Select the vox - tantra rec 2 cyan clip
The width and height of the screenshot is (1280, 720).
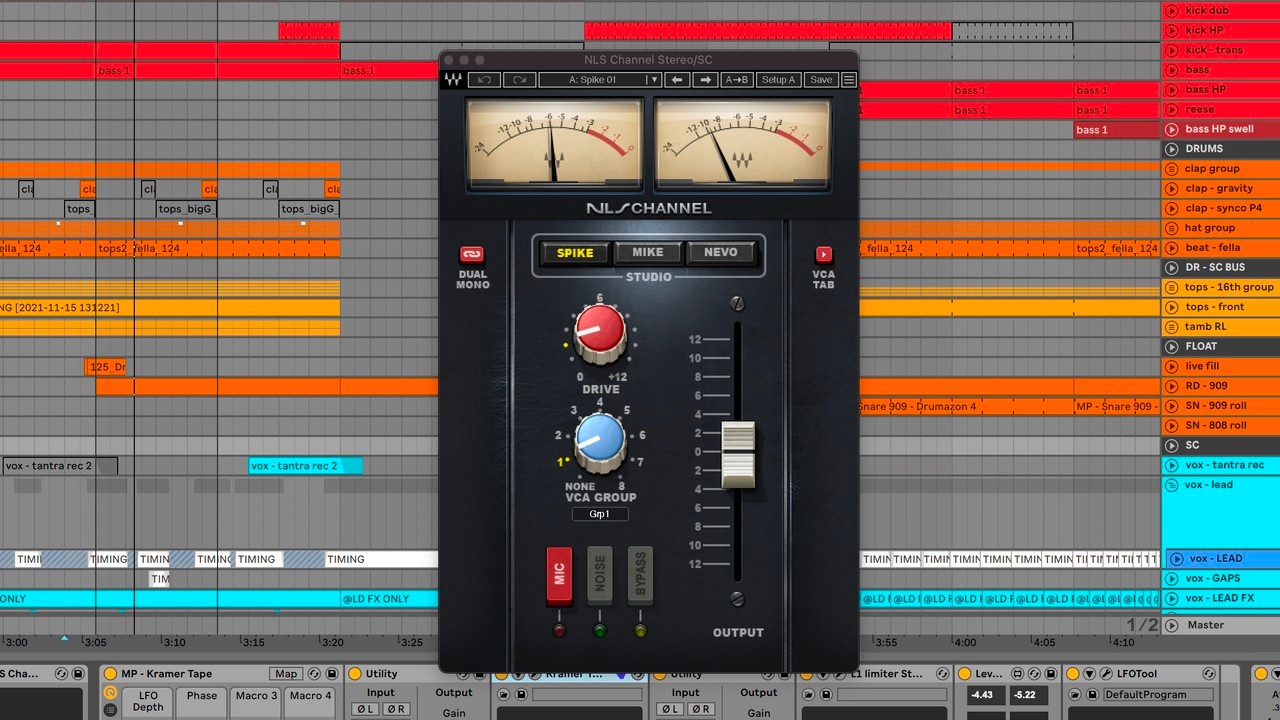coord(305,466)
